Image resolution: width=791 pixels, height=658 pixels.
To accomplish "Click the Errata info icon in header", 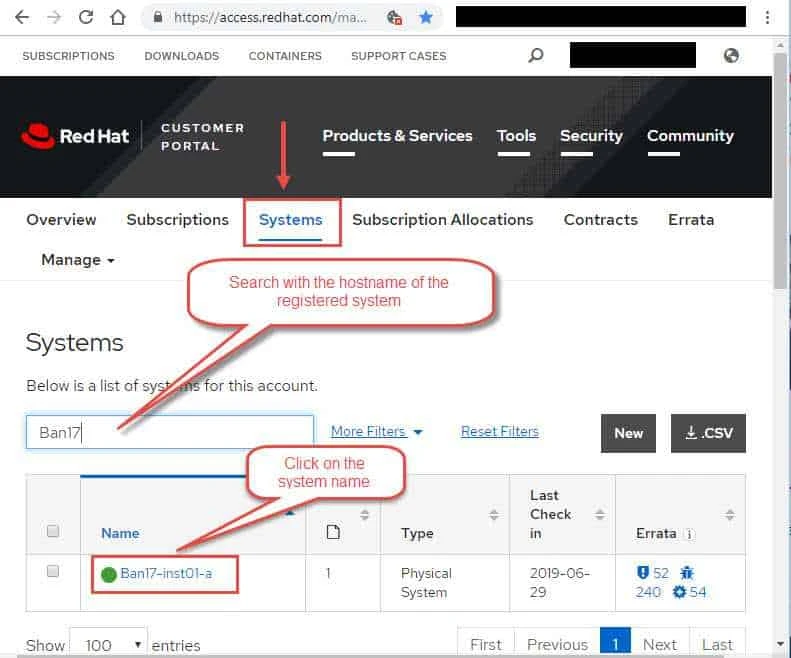I will click(689, 534).
